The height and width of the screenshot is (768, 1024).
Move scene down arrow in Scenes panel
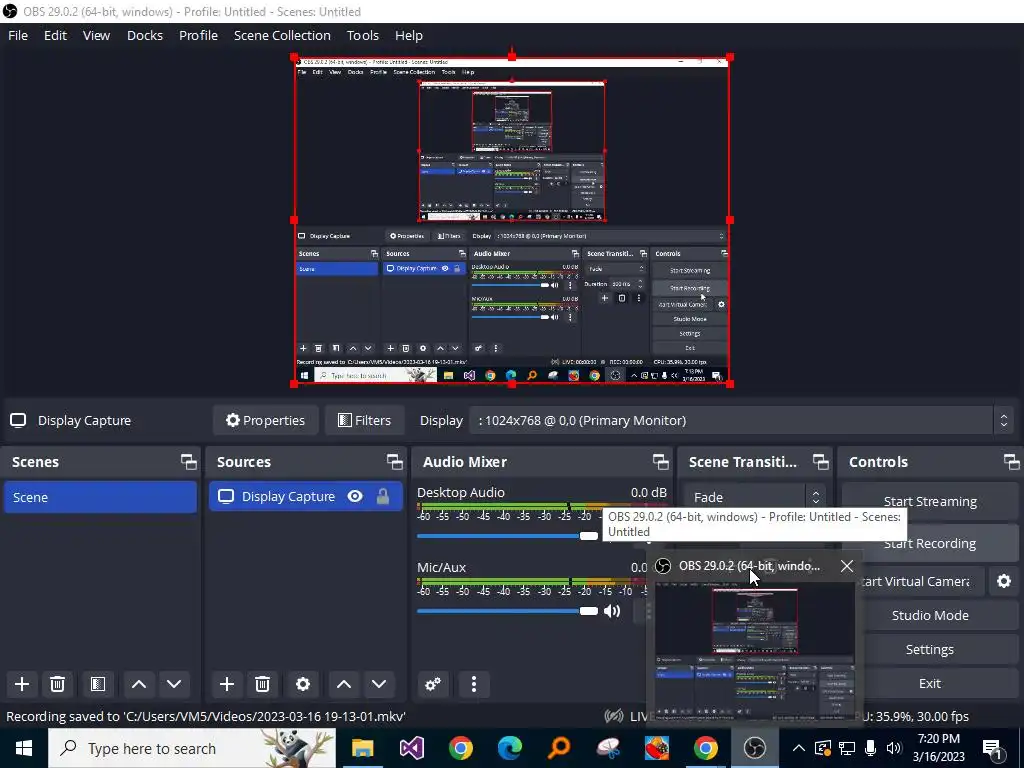174,684
